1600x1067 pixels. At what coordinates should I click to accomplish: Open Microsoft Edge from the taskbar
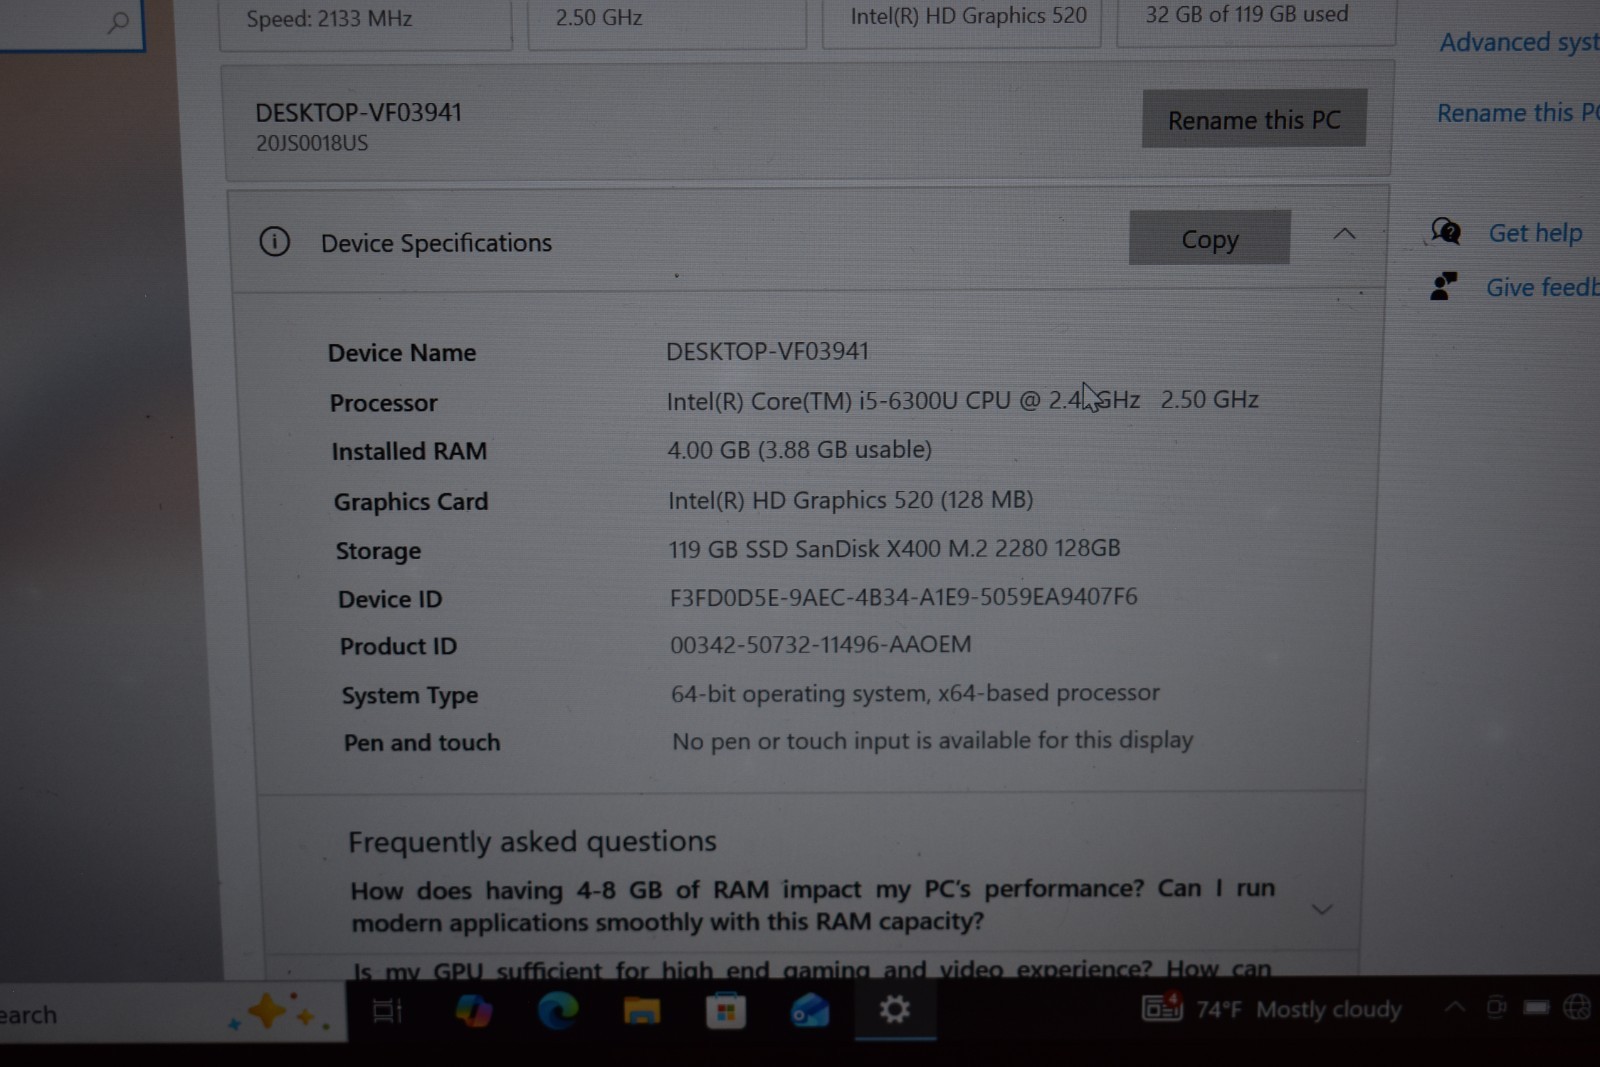(x=557, y=1011)
